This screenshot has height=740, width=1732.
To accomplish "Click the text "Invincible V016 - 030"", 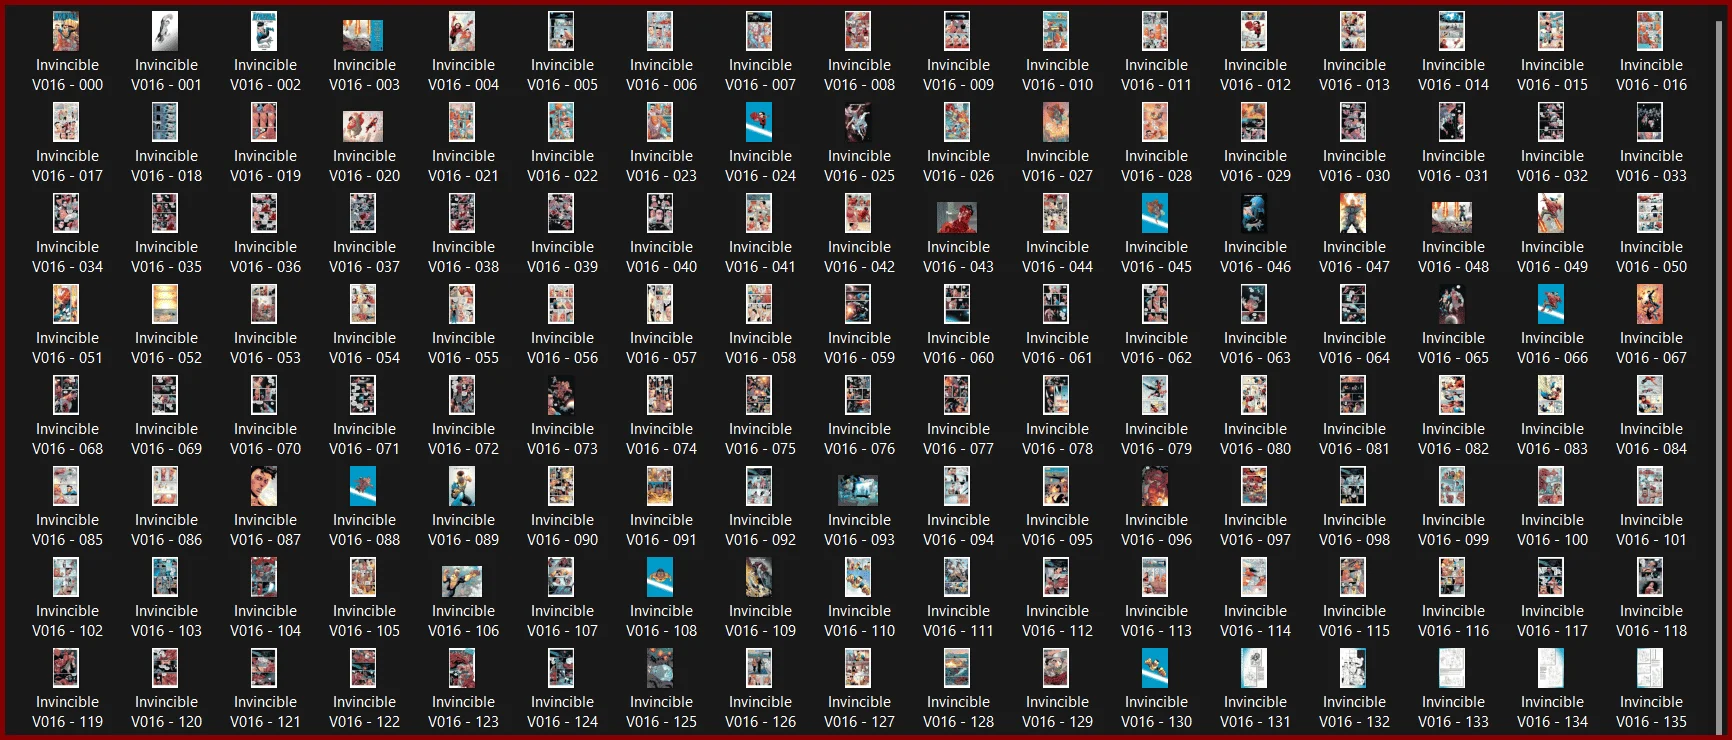I will (1354, 166).
